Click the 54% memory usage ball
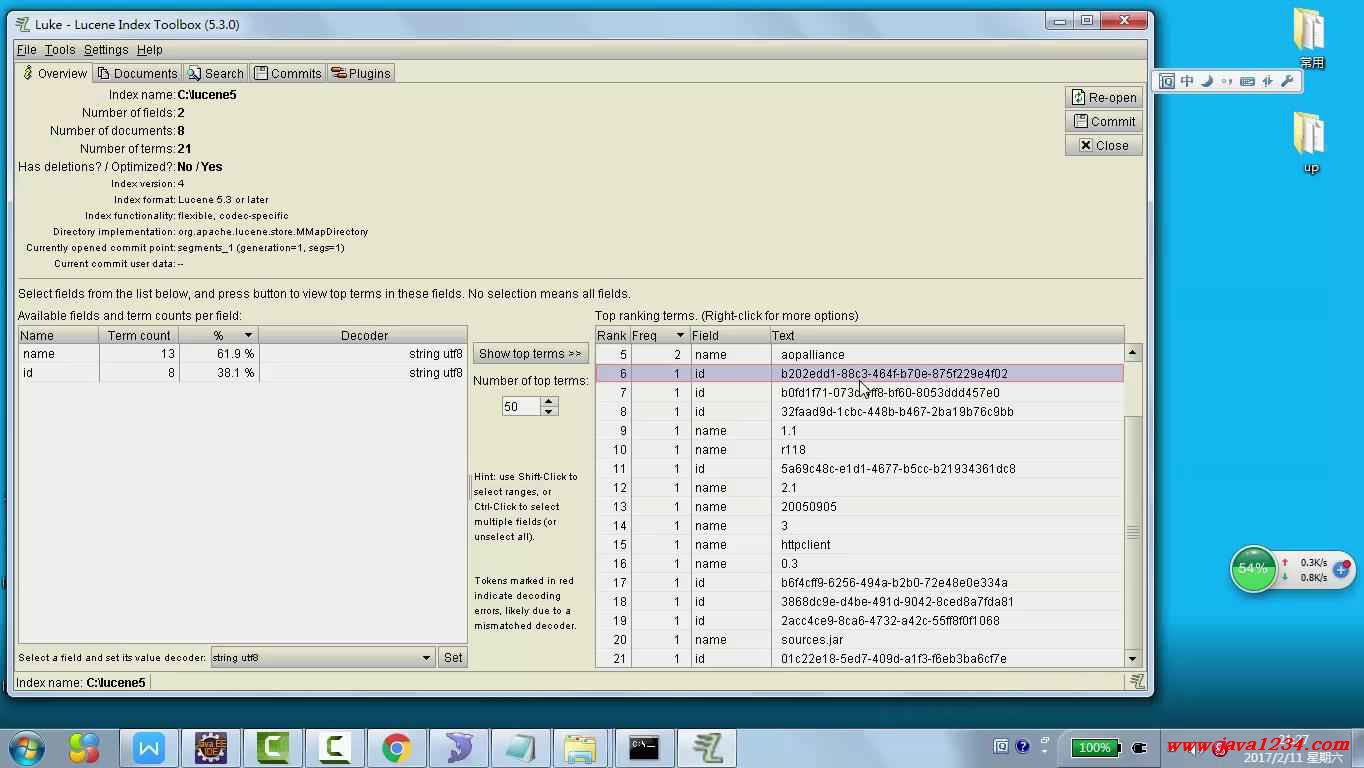This screenshot has height=768, width=1364. pyautogui.click(x=1253, y=569)
